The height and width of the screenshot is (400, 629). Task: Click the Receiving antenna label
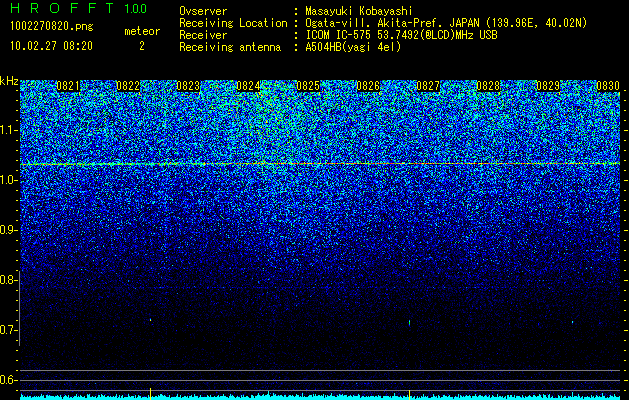[230, 47]
